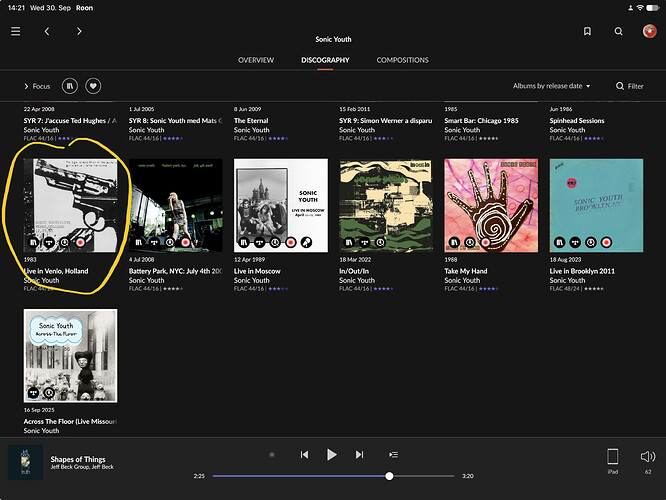Skip to next track
Image resolution: width=666 pixels, height=500 pixels.
coord(359,455)
